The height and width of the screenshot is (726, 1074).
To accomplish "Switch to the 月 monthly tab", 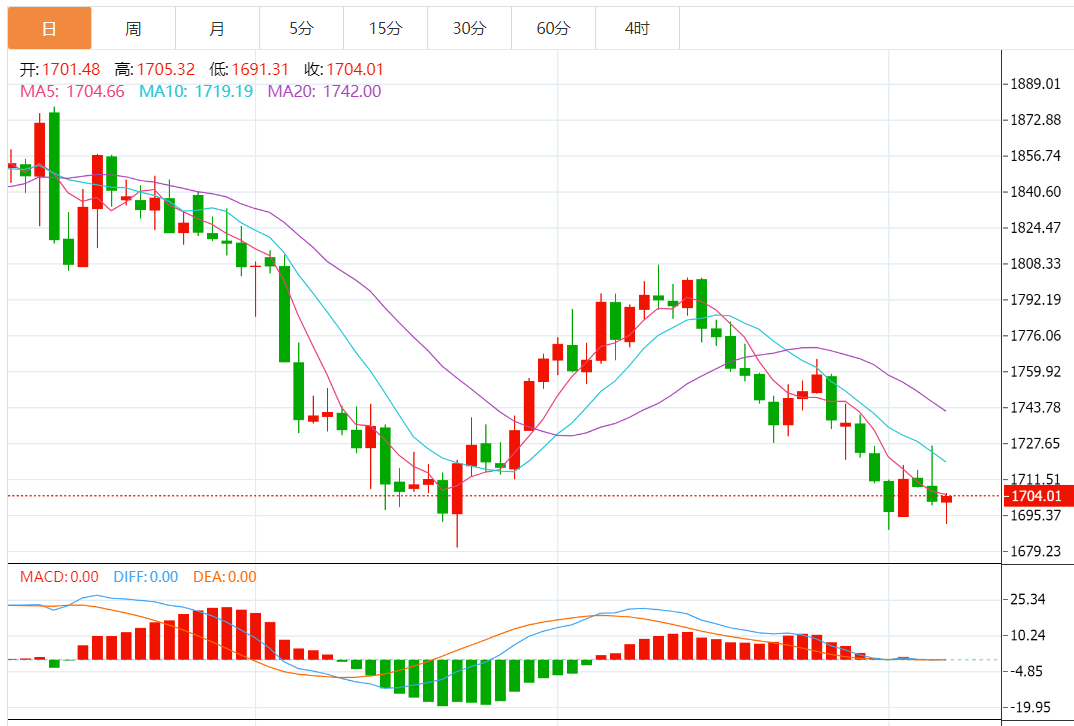I will pos(218,28).
